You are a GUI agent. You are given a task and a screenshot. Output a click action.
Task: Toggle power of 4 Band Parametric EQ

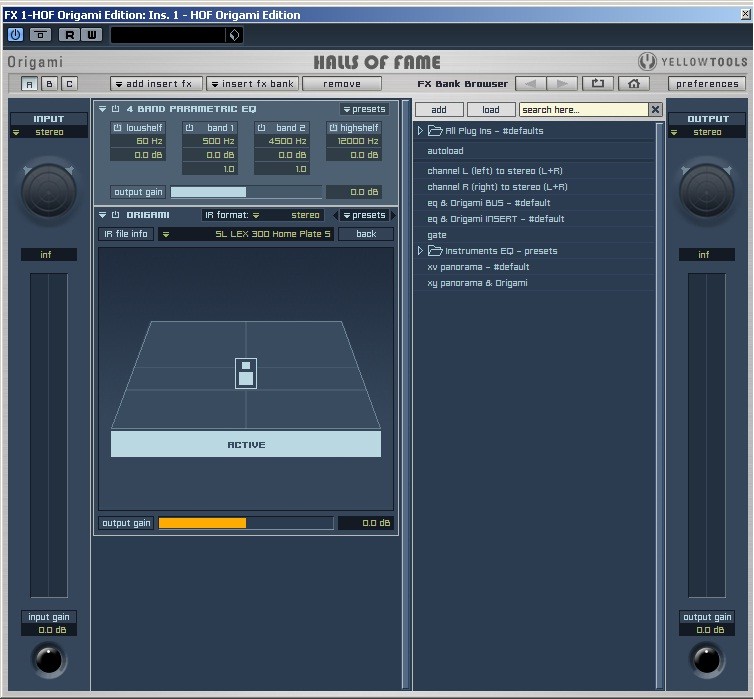pos(115,109)
